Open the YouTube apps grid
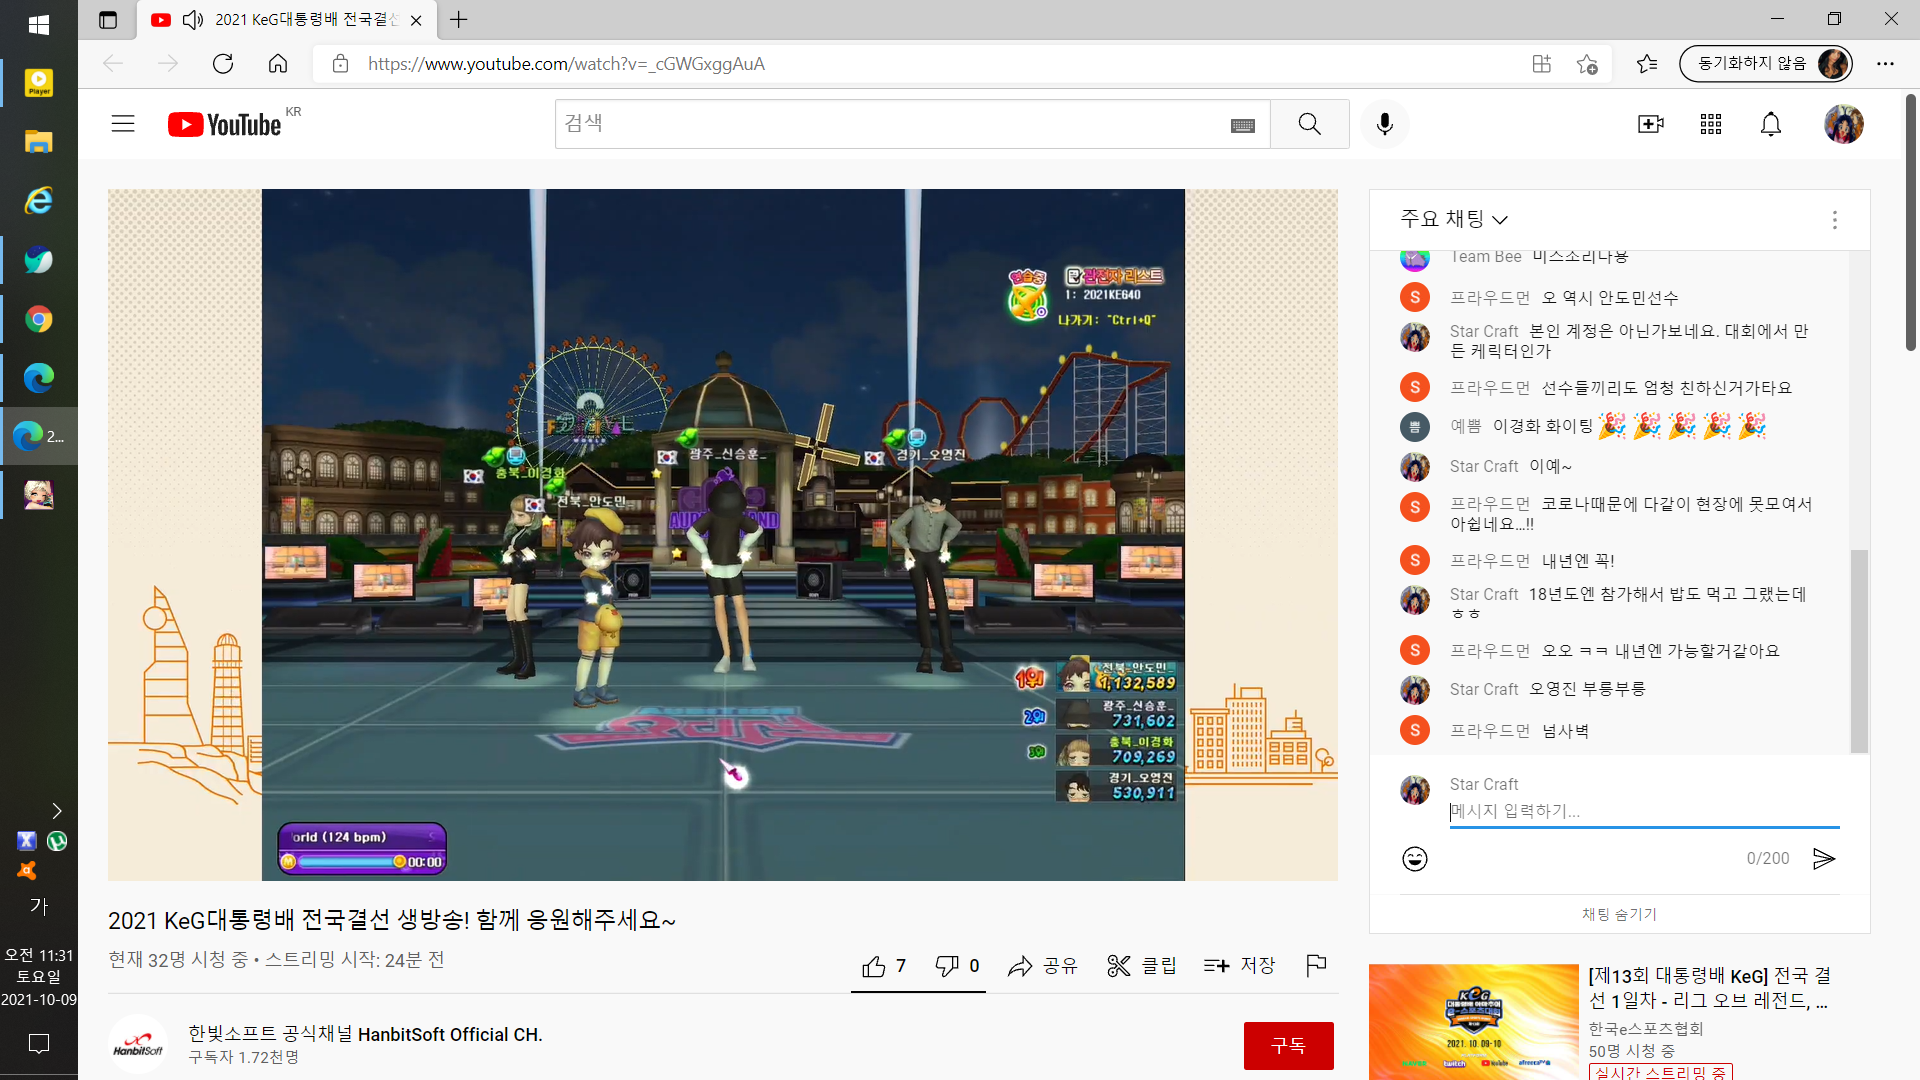 [1711, 124]
